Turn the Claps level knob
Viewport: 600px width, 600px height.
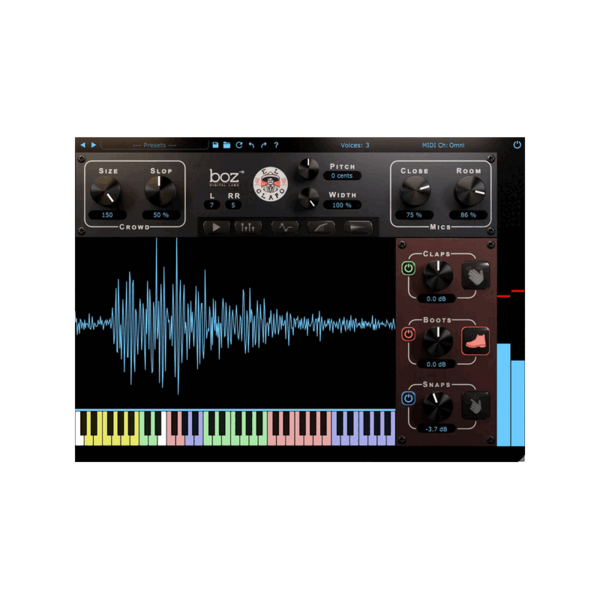click(x=438, y=275)
